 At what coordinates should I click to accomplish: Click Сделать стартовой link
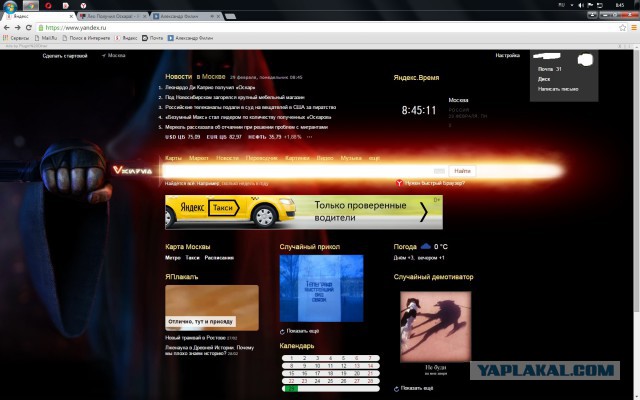pos(65,56)
